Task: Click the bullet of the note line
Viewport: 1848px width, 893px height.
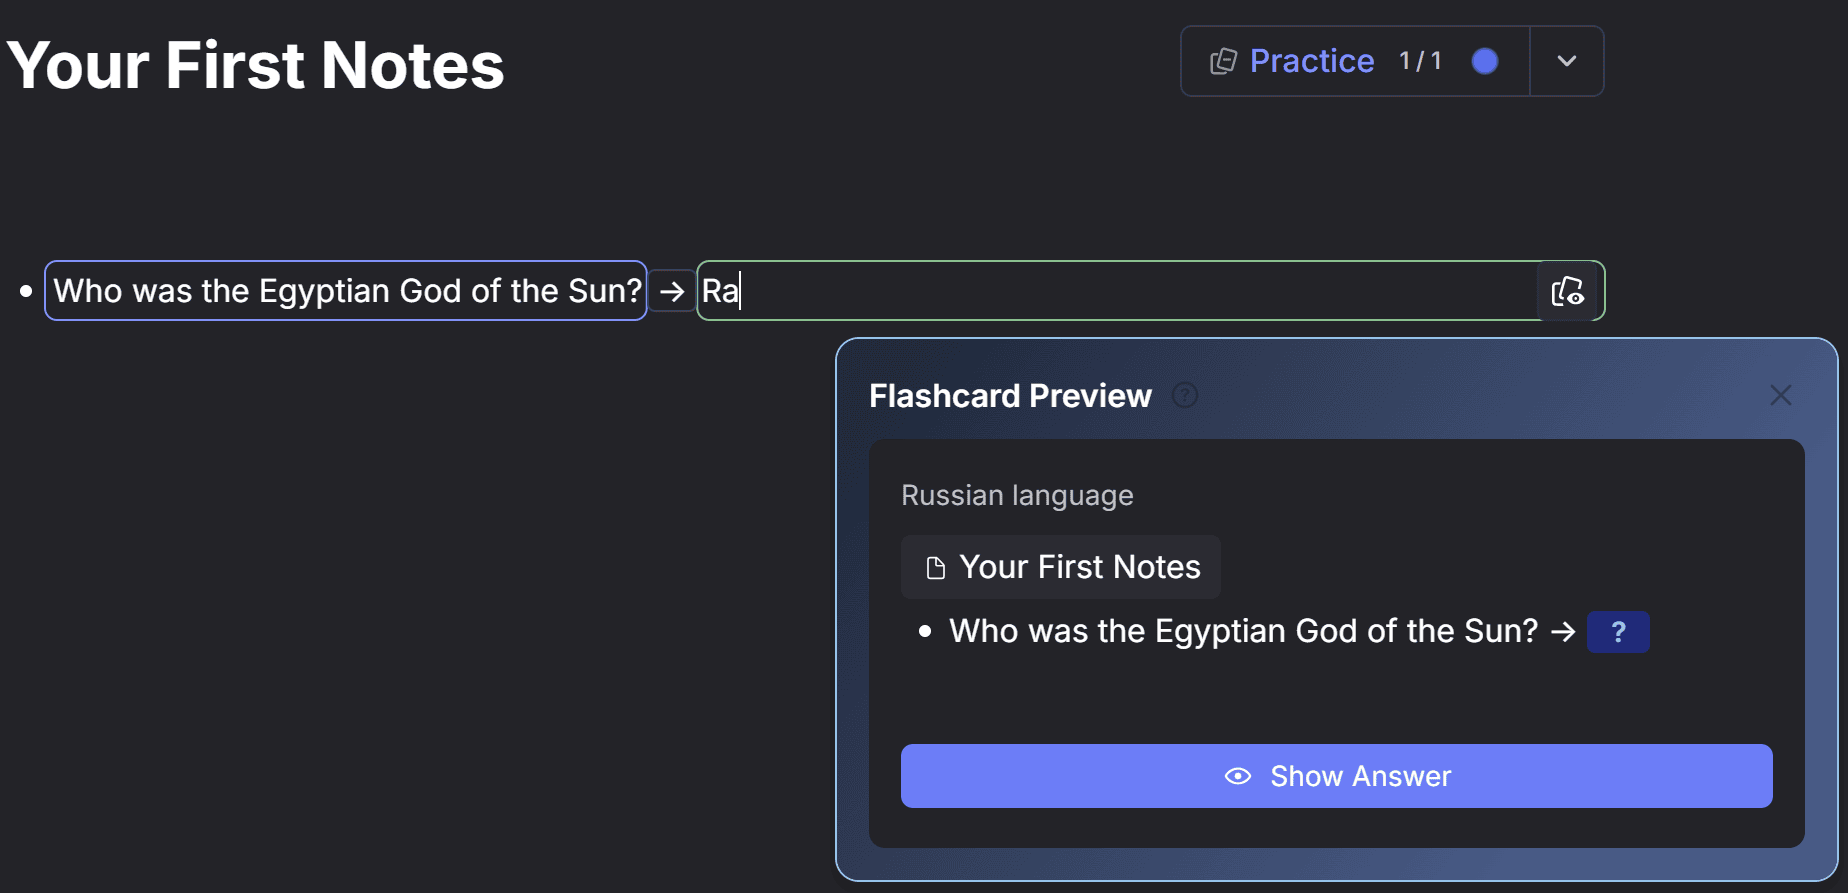Action: tap(26, 291)
